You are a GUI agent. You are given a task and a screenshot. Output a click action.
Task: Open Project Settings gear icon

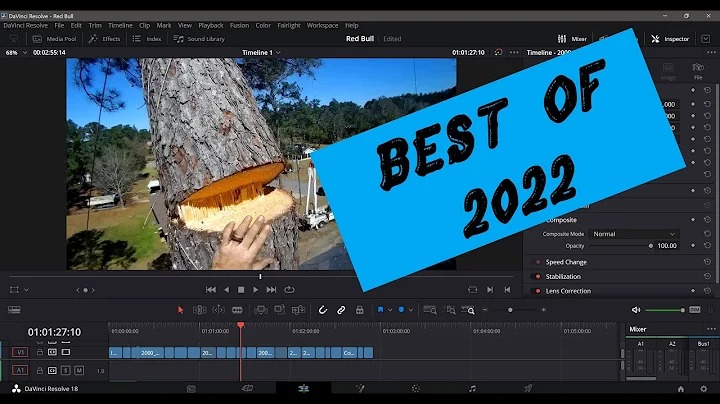(703, 389)
